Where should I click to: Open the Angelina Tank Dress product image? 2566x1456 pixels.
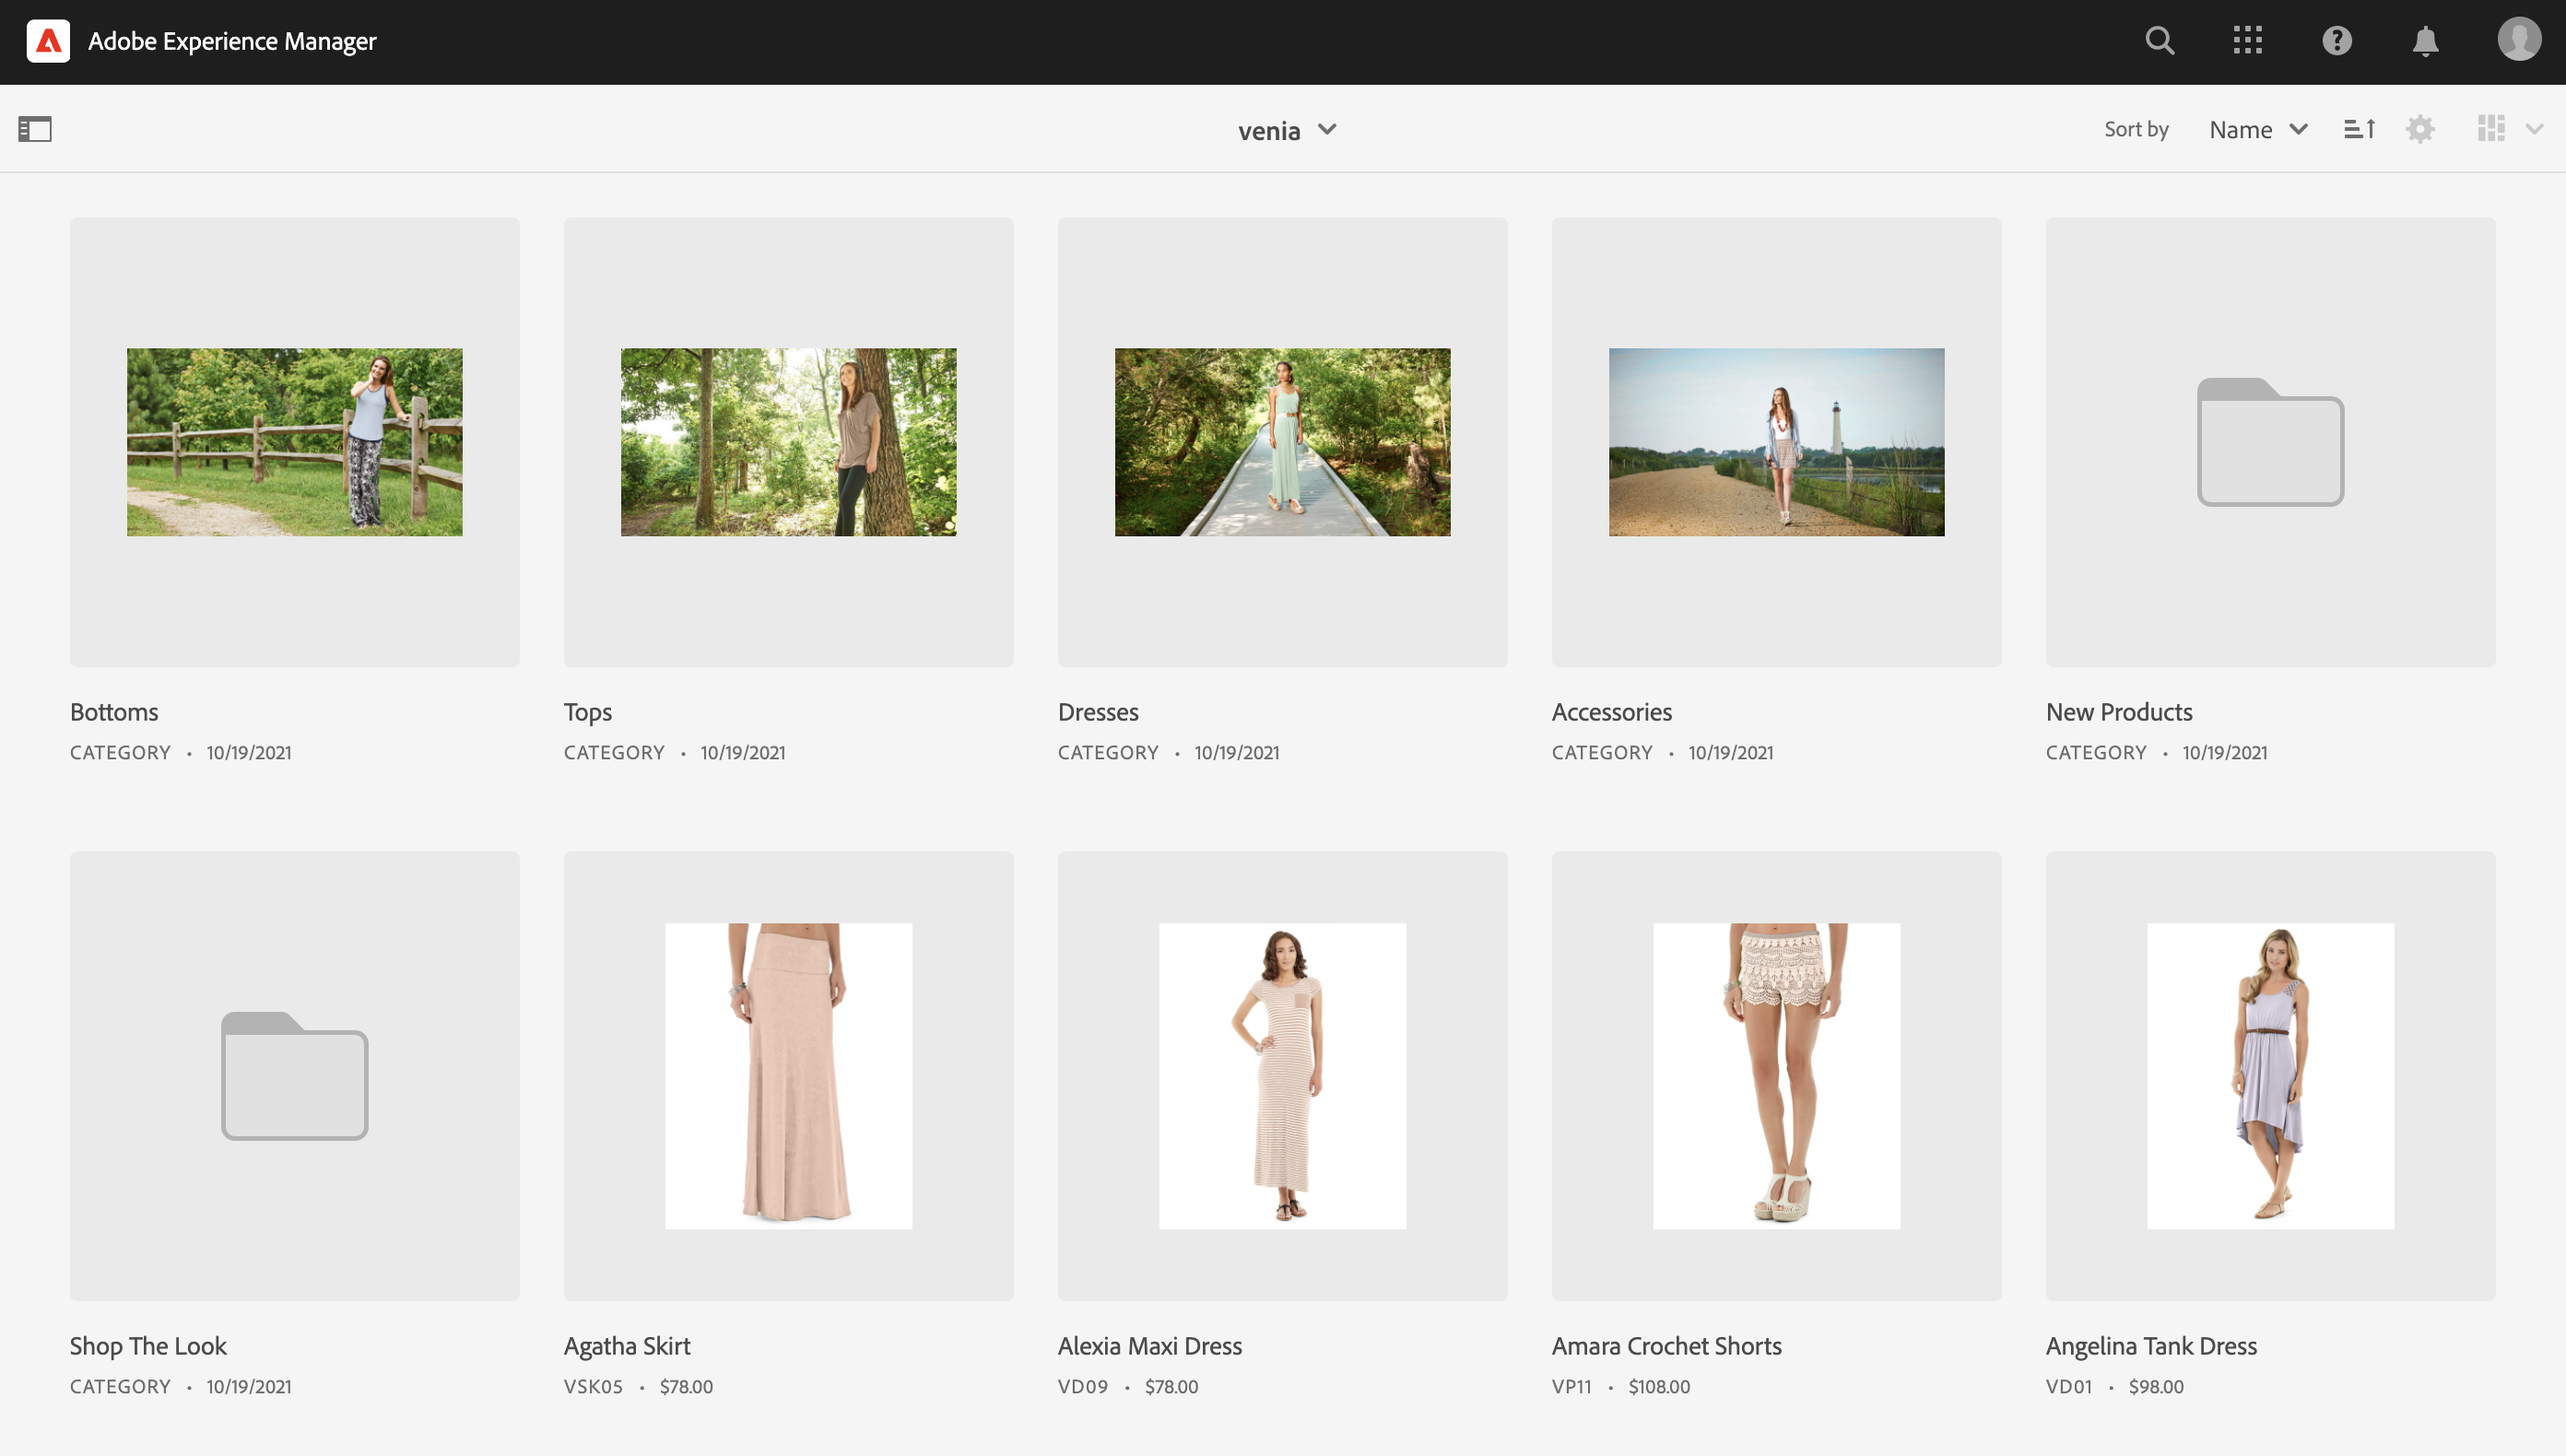[x=2270, y=1076]
